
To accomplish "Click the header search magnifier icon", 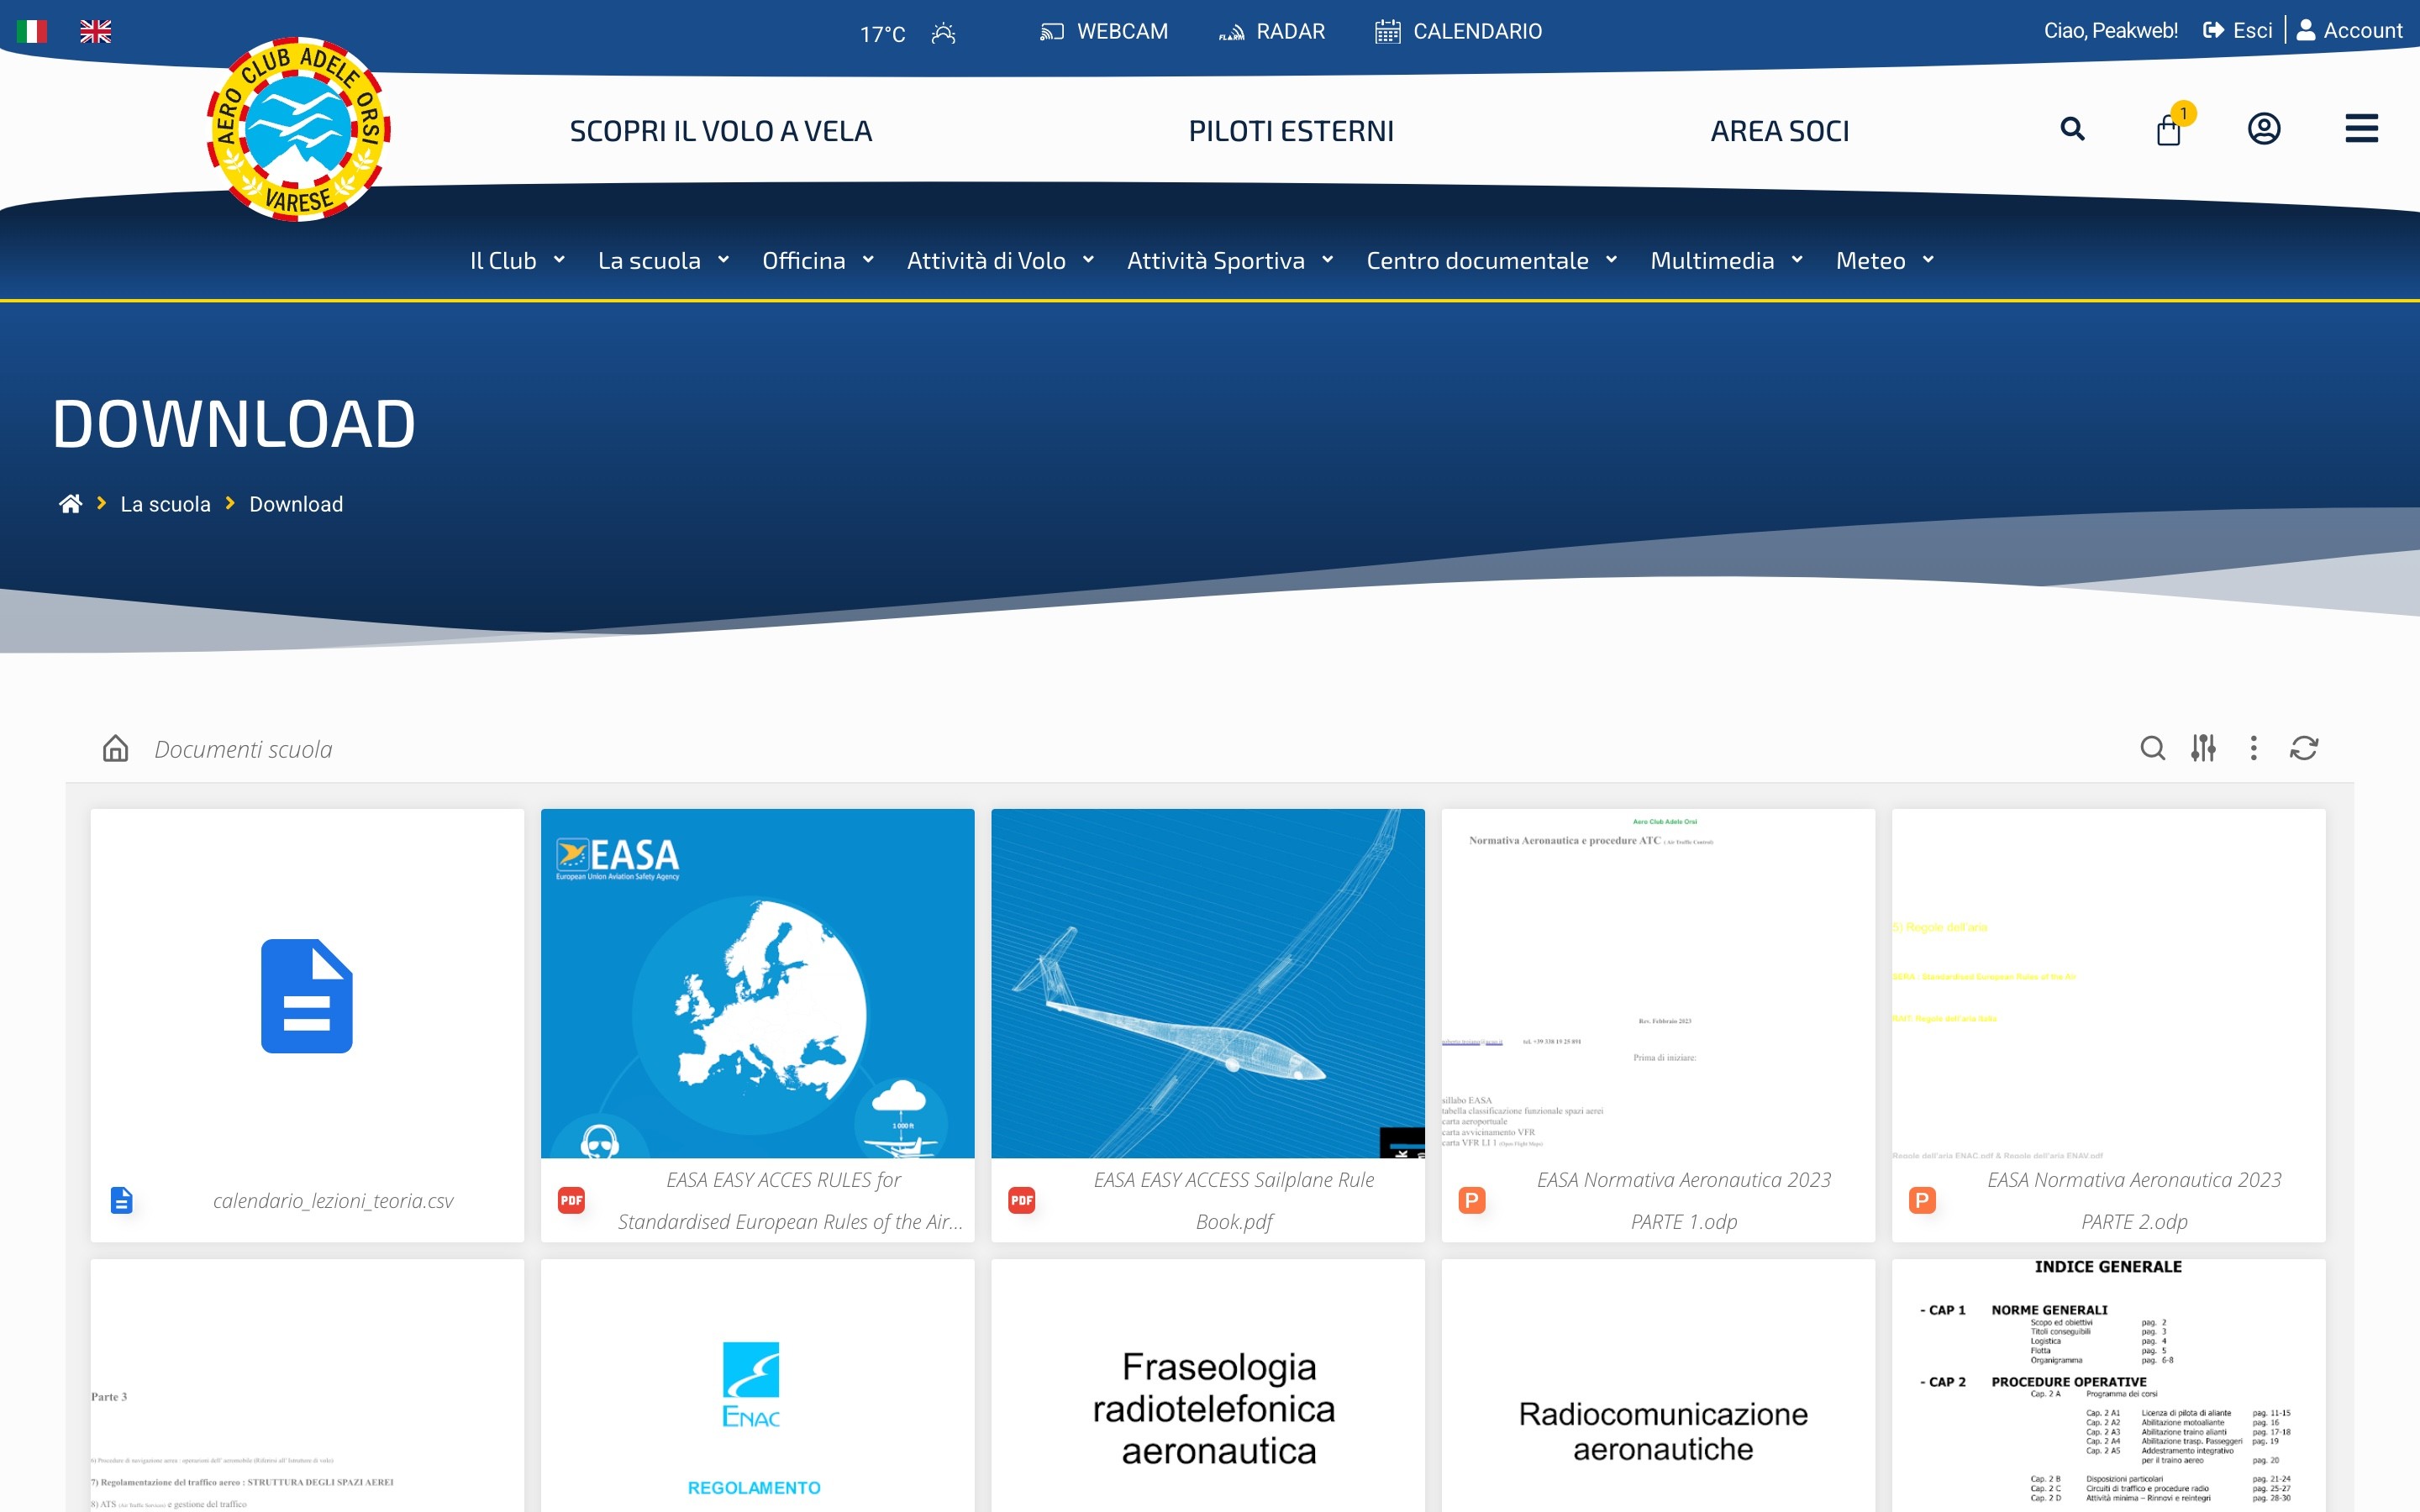I will tap(2073, 129).
